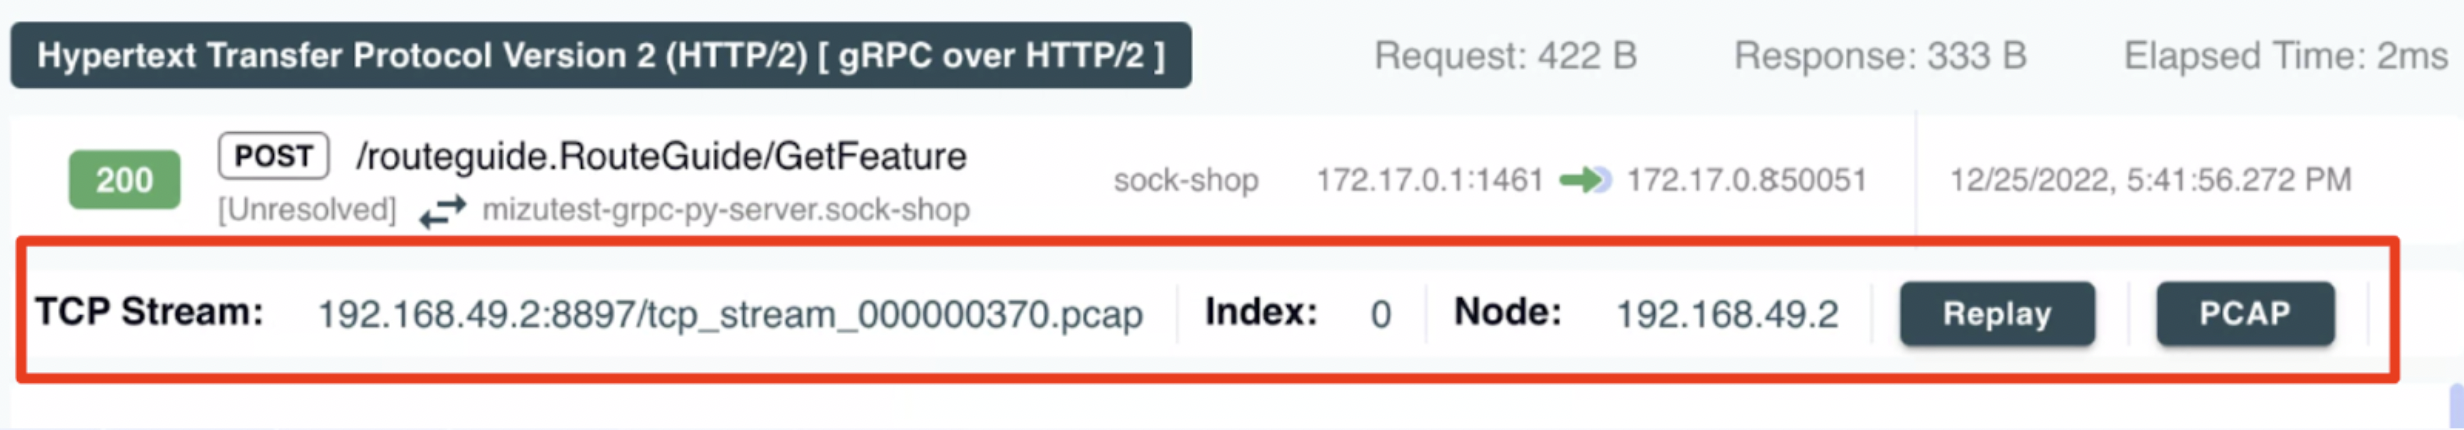Click the Index value 0

click(1380, 315)
